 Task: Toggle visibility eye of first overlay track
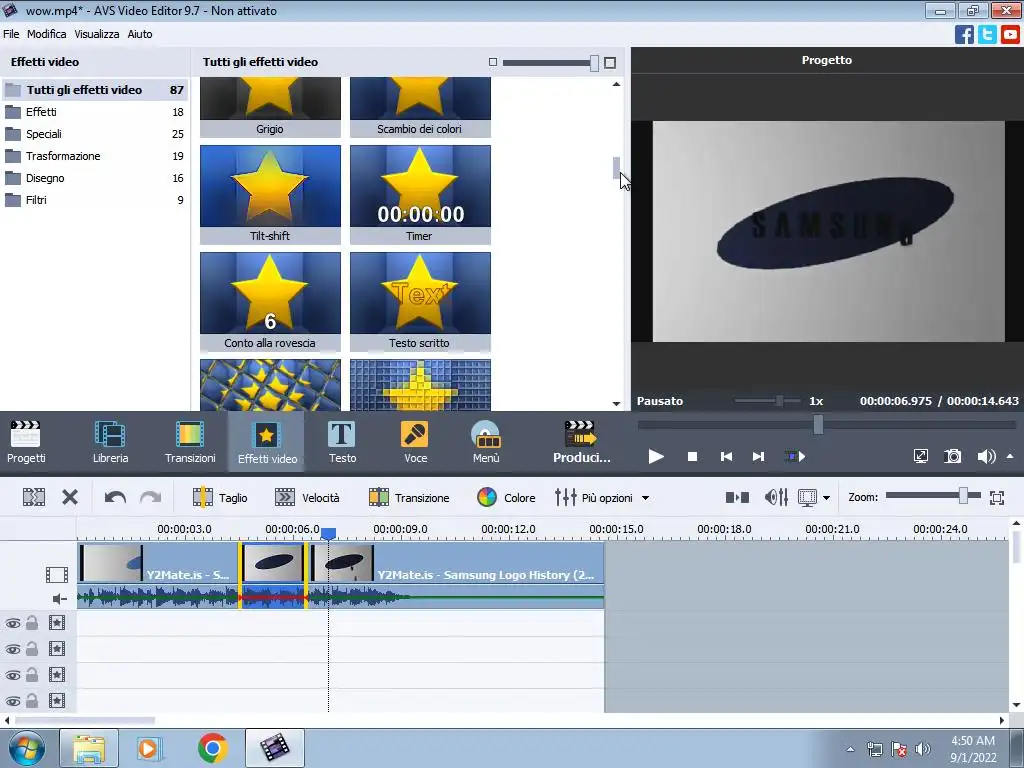(12, 623)
